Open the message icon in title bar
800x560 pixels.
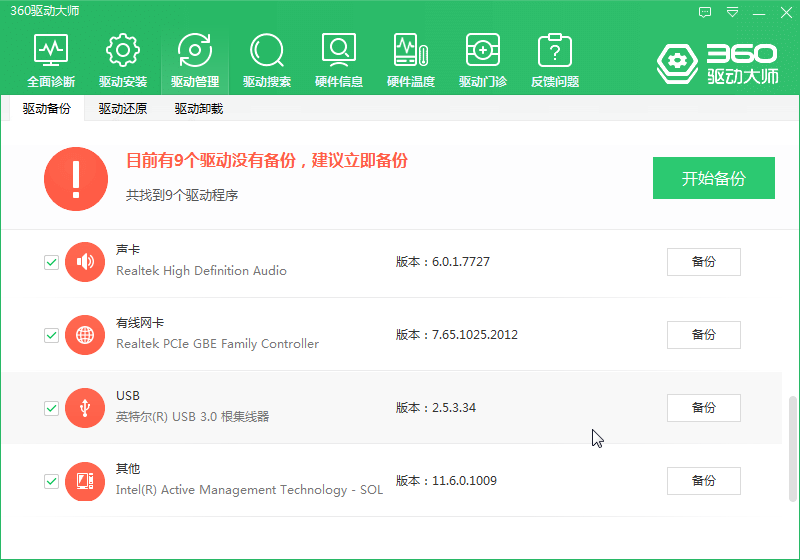click(x=706, y=12)
